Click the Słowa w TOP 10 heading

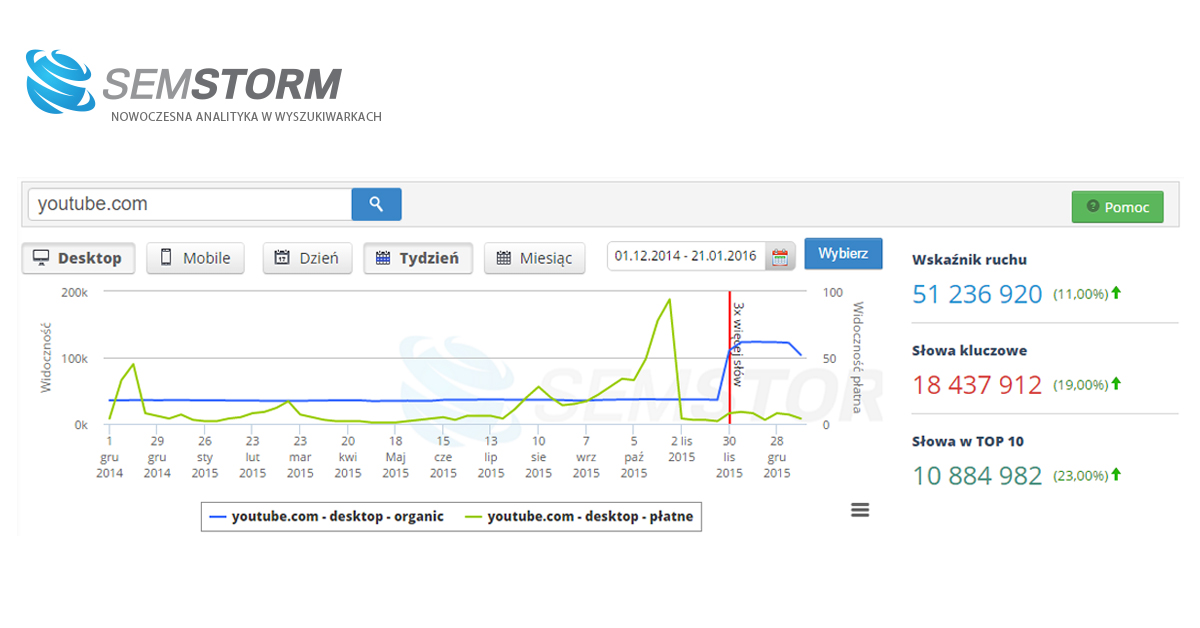968,441
